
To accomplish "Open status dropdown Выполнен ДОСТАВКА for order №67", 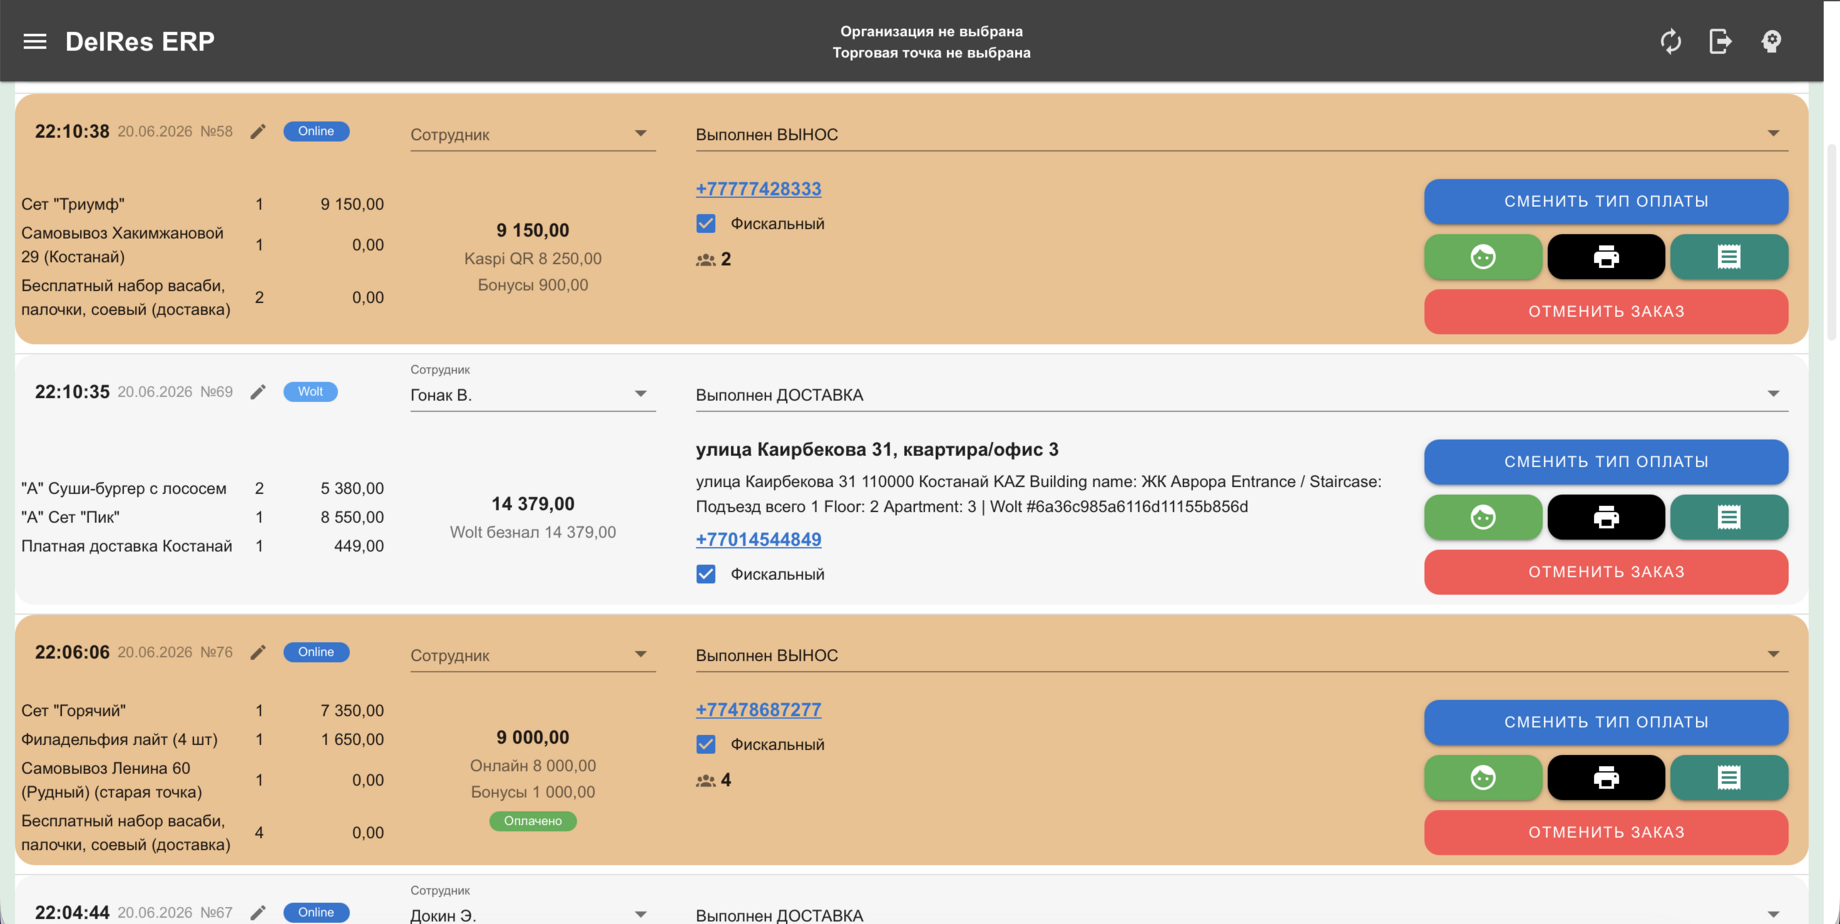I will coord(1241,914).
